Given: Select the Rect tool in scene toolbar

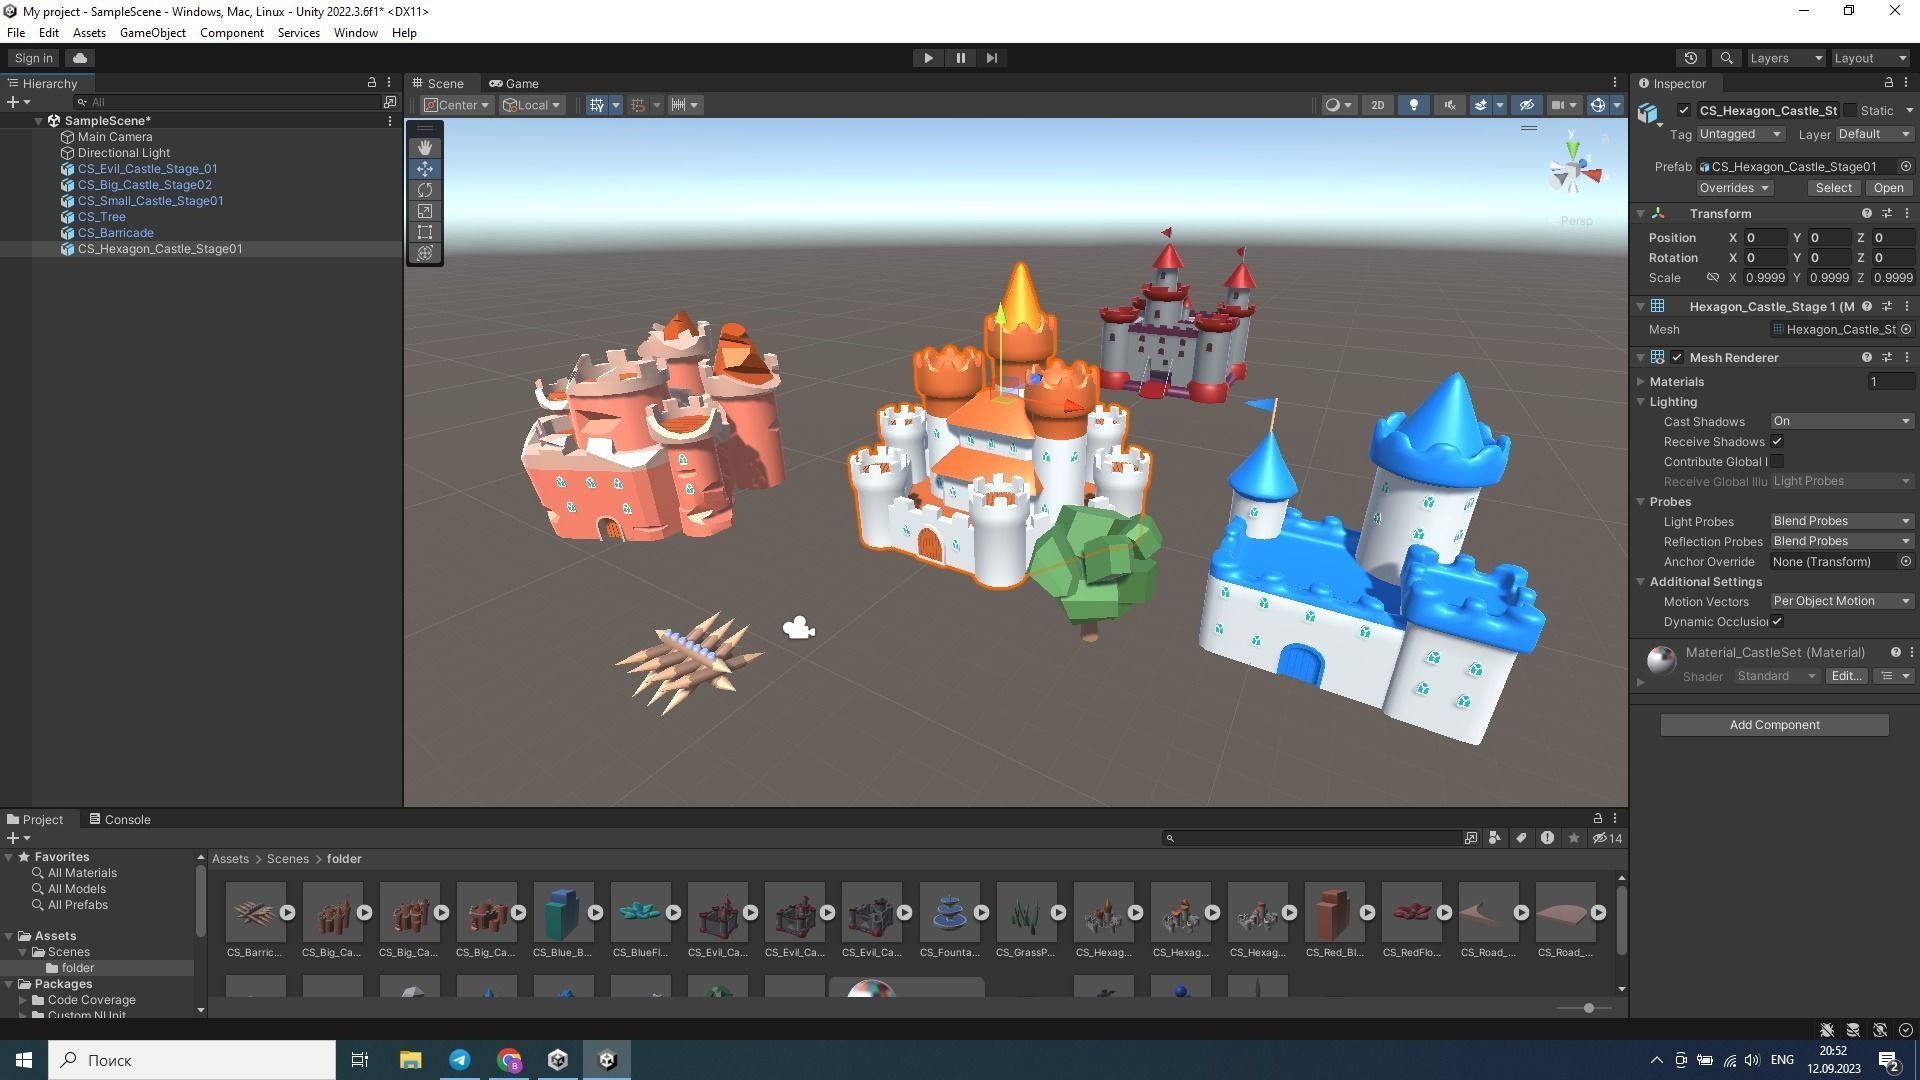Looking at the screenshot, I should click(425, 232).
